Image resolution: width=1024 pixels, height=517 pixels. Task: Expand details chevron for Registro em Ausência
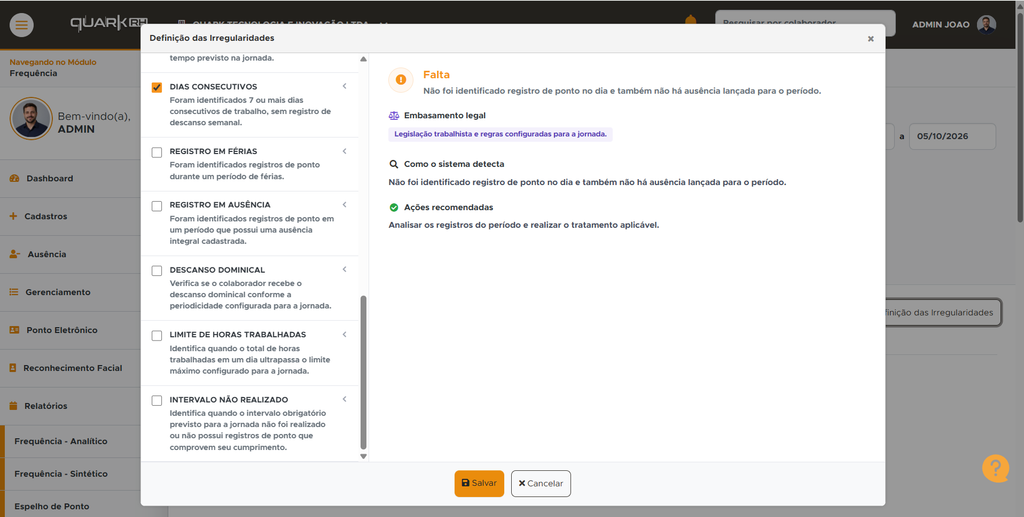pyautogui.click(x=344, y=204)
